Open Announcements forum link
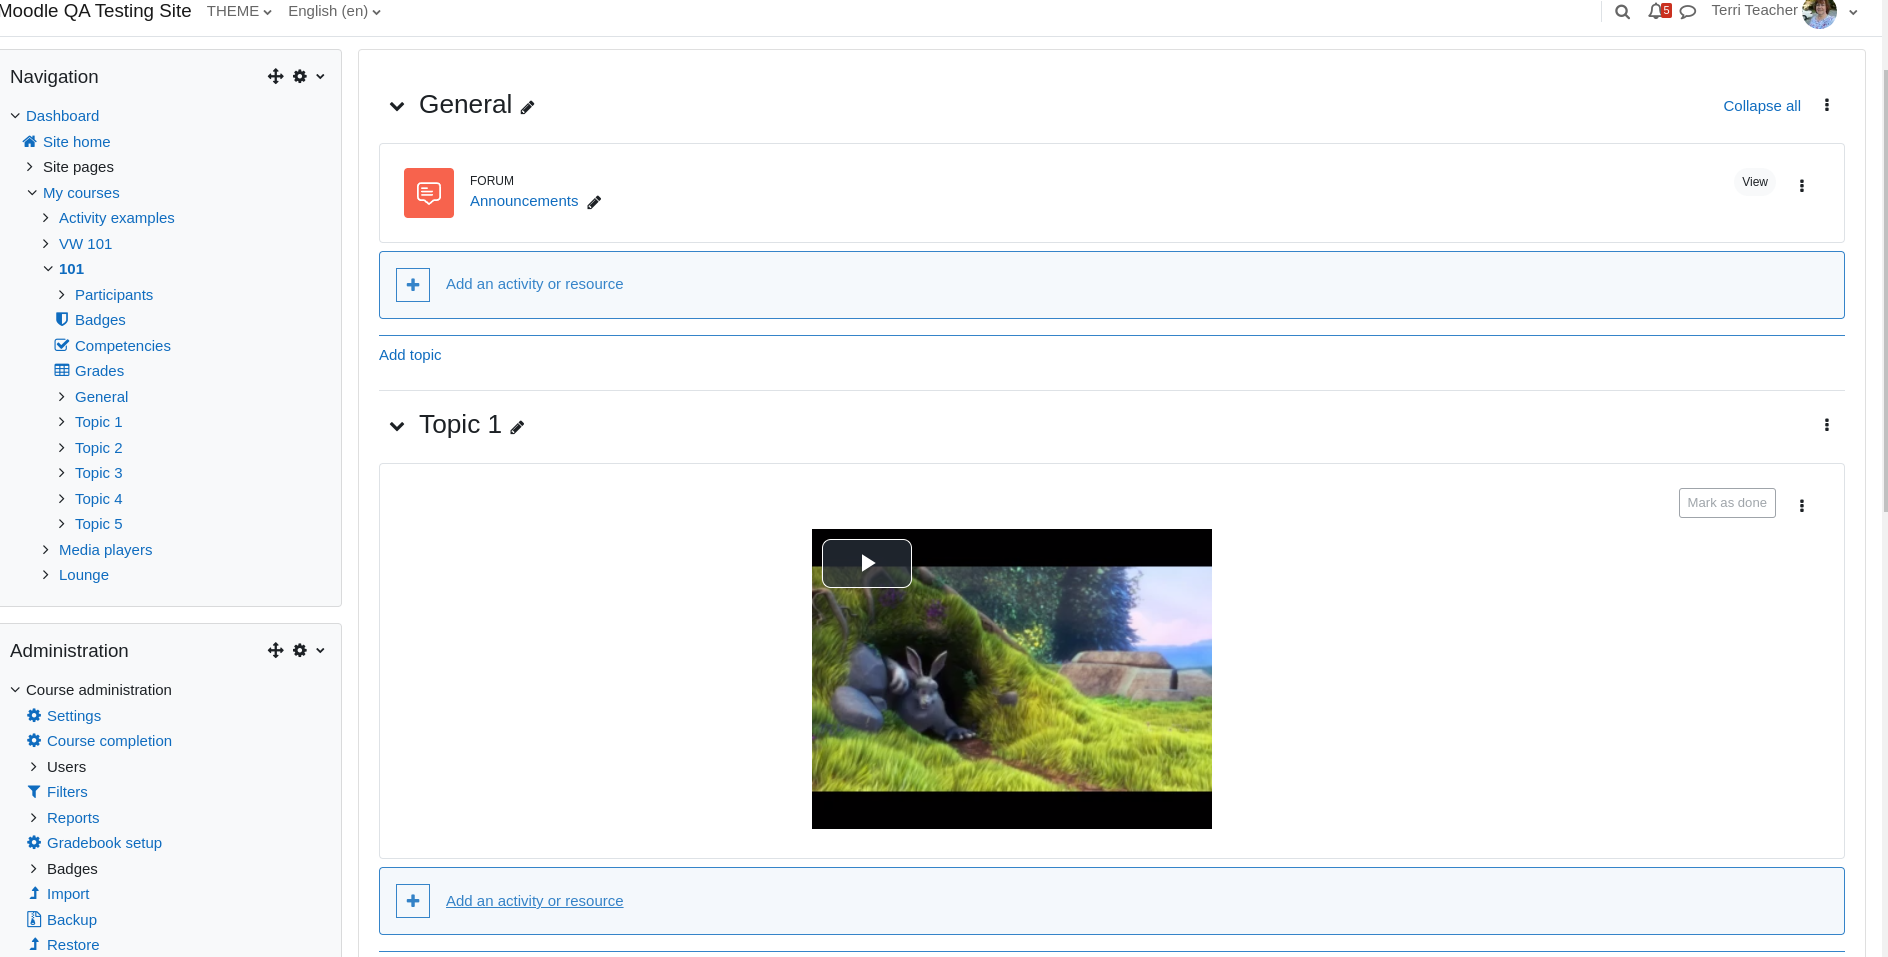The width and height of the screenshot is (1888, 957). point(524,201)
